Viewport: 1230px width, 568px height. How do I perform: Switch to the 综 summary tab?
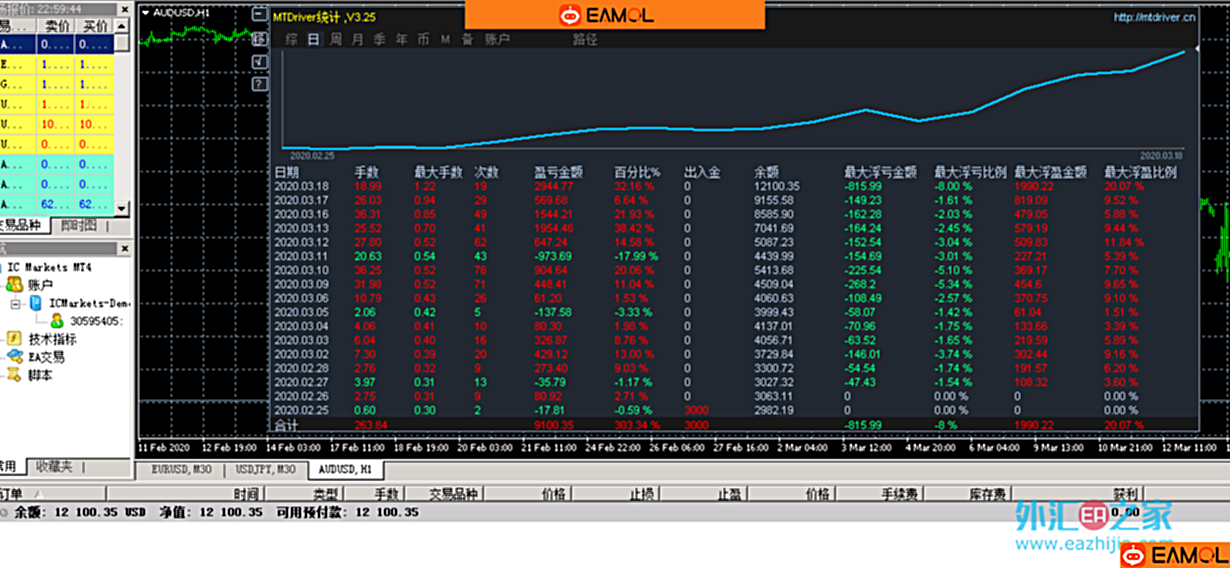point(291,39)
